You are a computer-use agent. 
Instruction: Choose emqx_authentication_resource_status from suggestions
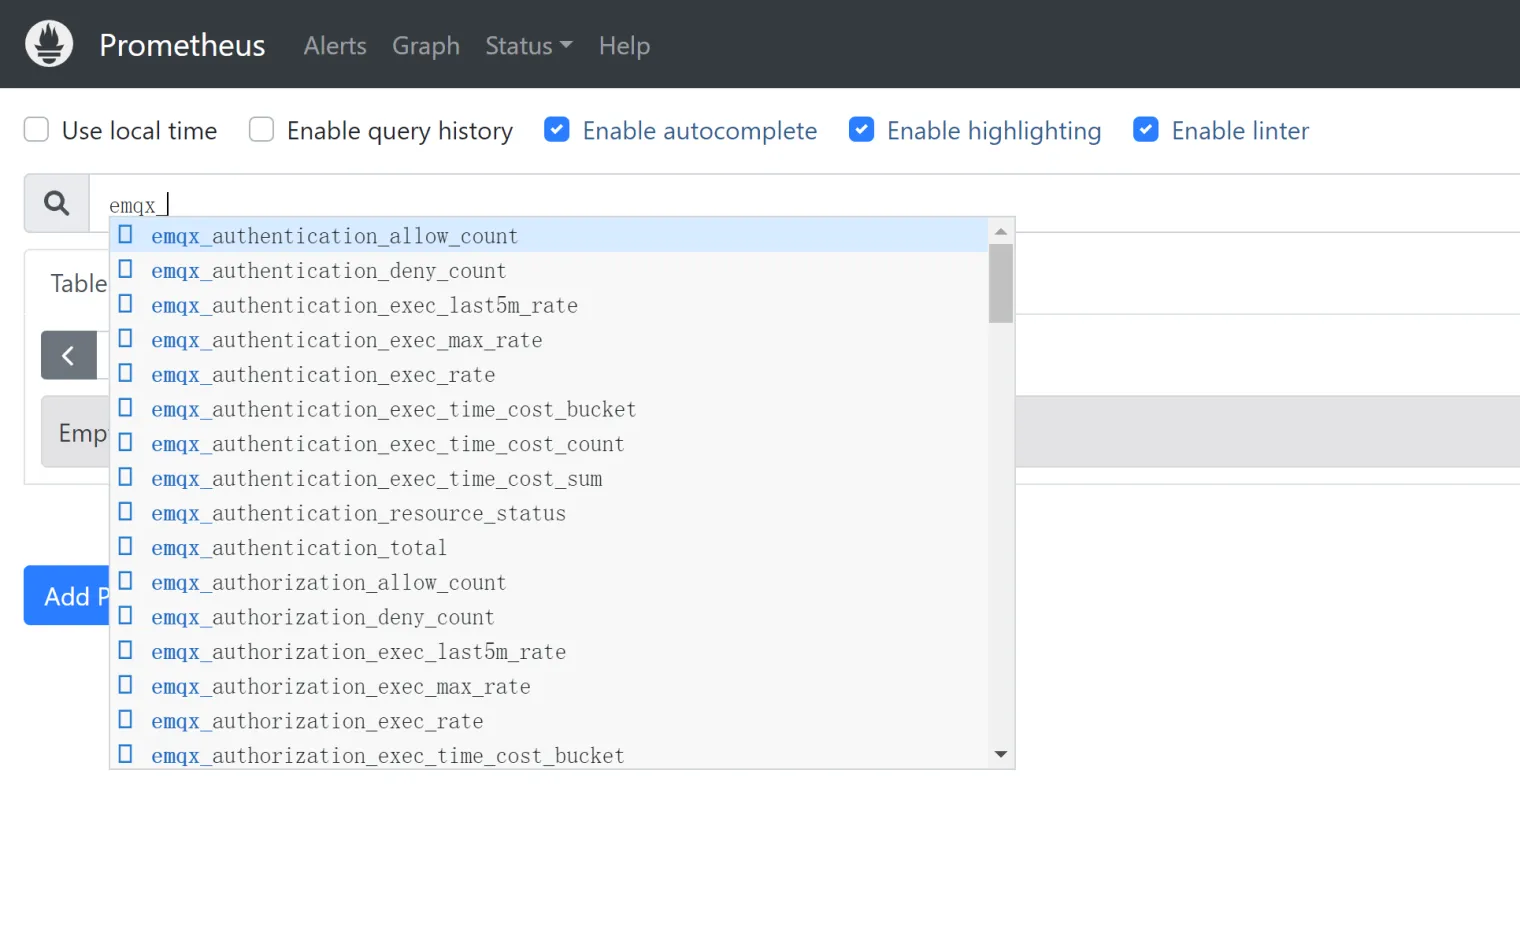tap(358, 513)
